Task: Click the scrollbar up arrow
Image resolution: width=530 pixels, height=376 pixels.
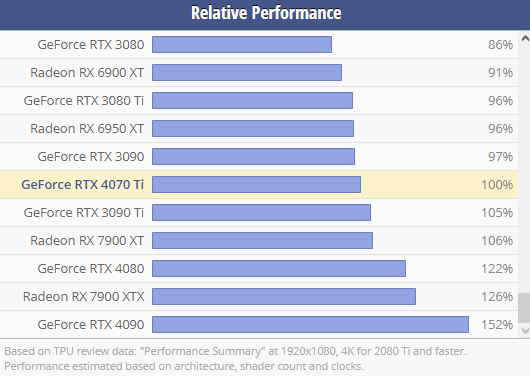Action: pyautogui.click(x=525, y=38)
